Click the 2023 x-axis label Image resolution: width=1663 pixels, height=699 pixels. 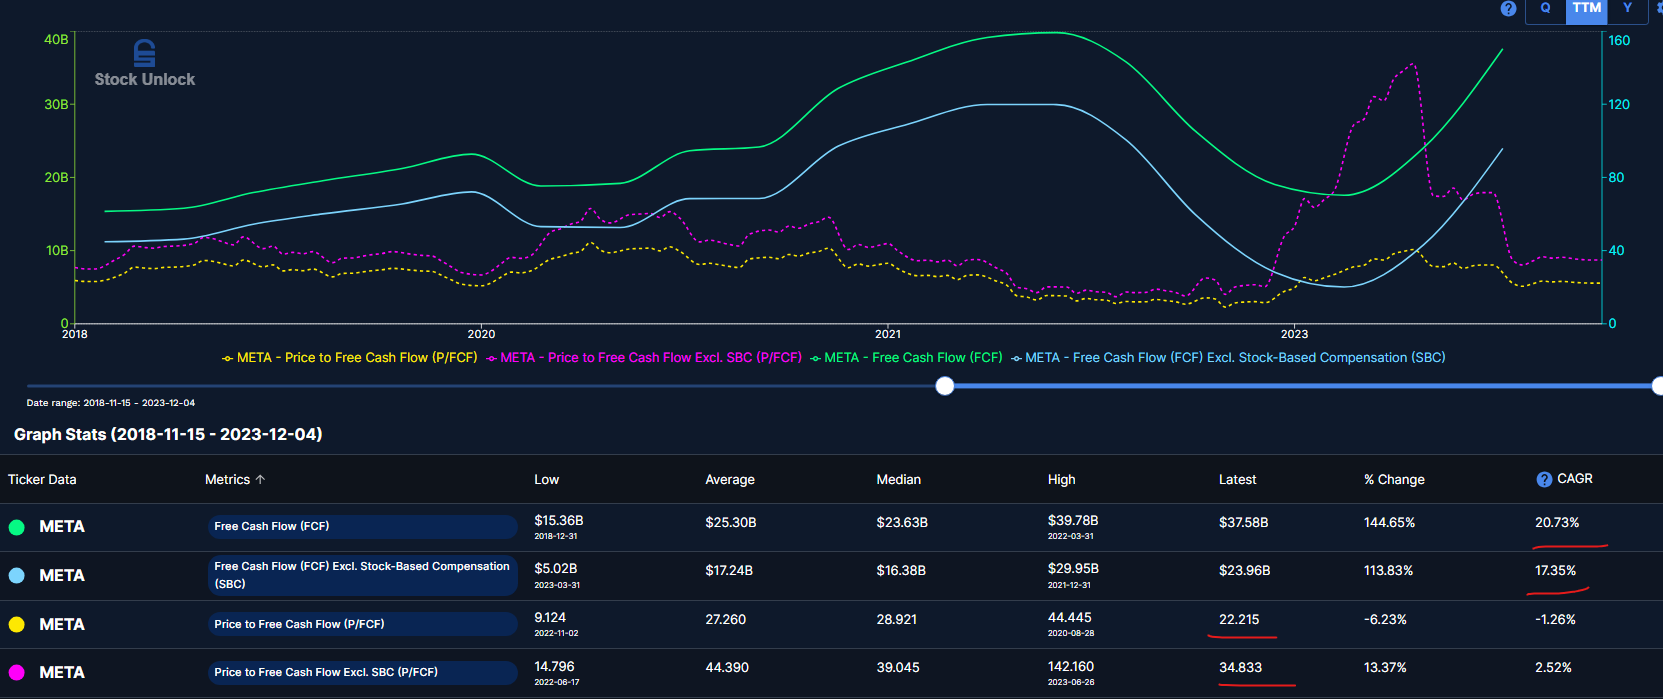coord(1294,334)
